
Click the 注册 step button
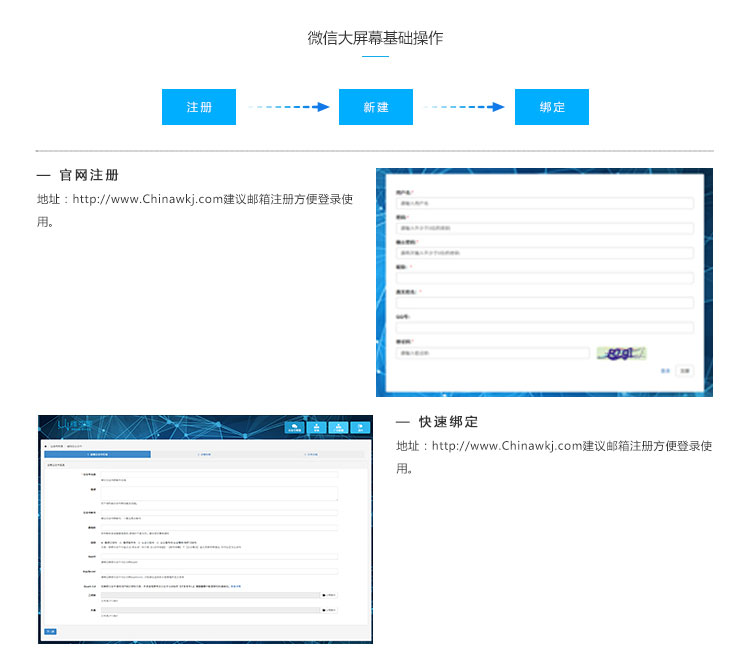(x=199, y=107)
